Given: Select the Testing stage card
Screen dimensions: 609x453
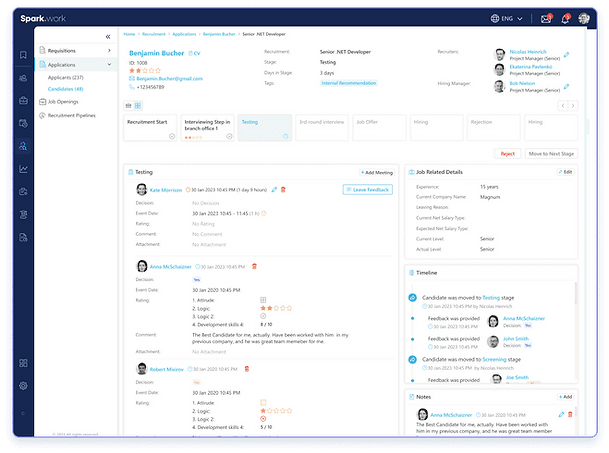Looking at the screenshot, I should pyautogui.click(x=264, y=127).
